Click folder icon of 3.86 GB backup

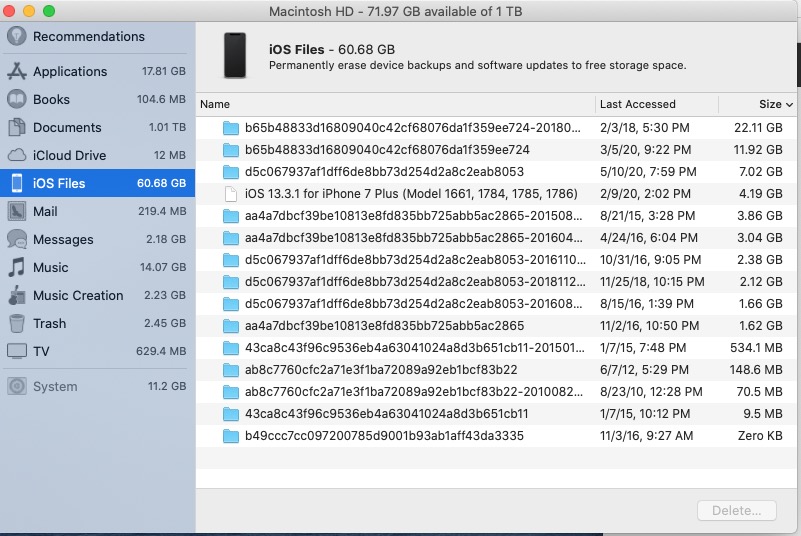[x=231, y=216]
